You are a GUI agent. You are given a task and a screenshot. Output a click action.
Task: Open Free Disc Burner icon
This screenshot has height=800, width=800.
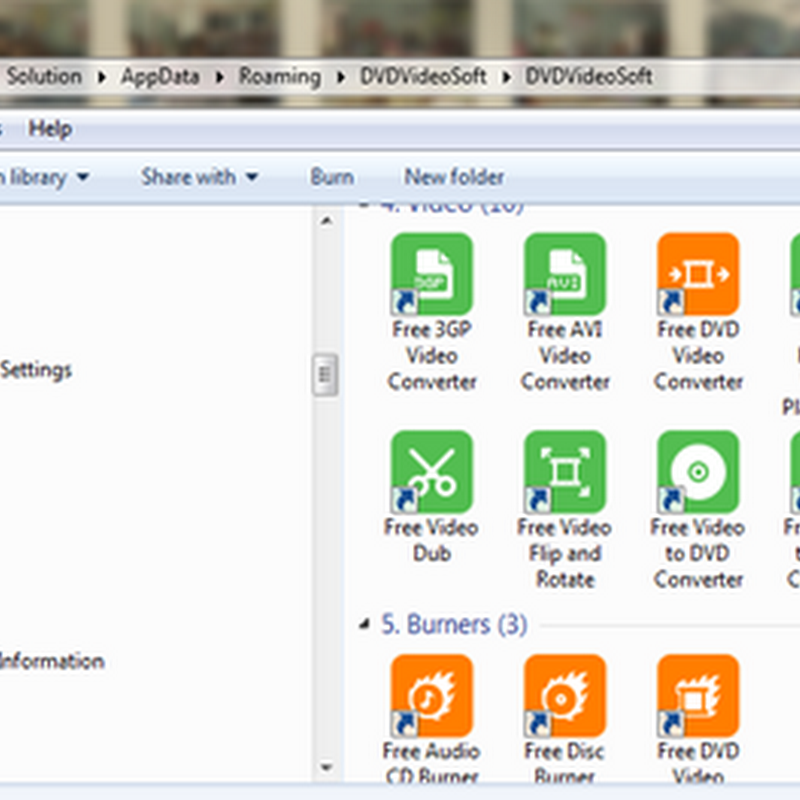565,695
